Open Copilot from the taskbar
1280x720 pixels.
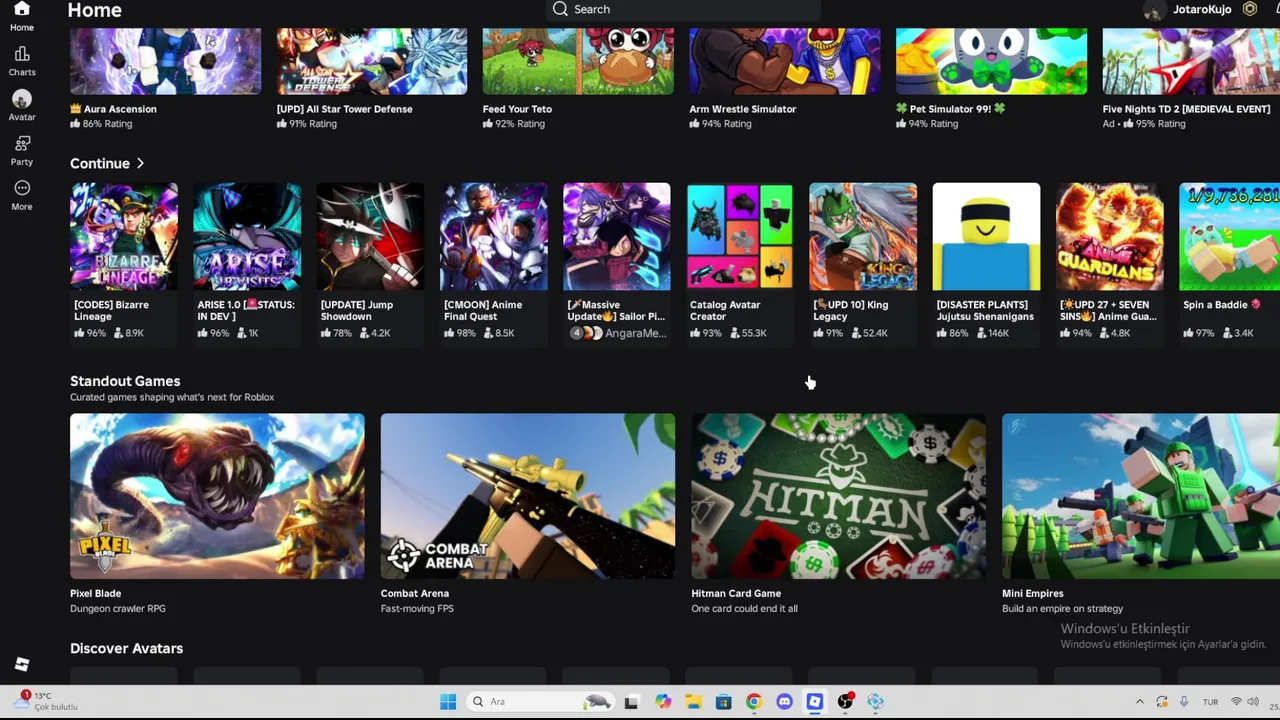[662, 702]
